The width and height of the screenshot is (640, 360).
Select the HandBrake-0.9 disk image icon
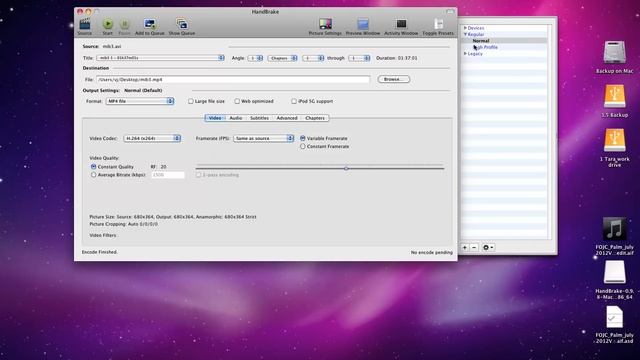coord(614,273)
